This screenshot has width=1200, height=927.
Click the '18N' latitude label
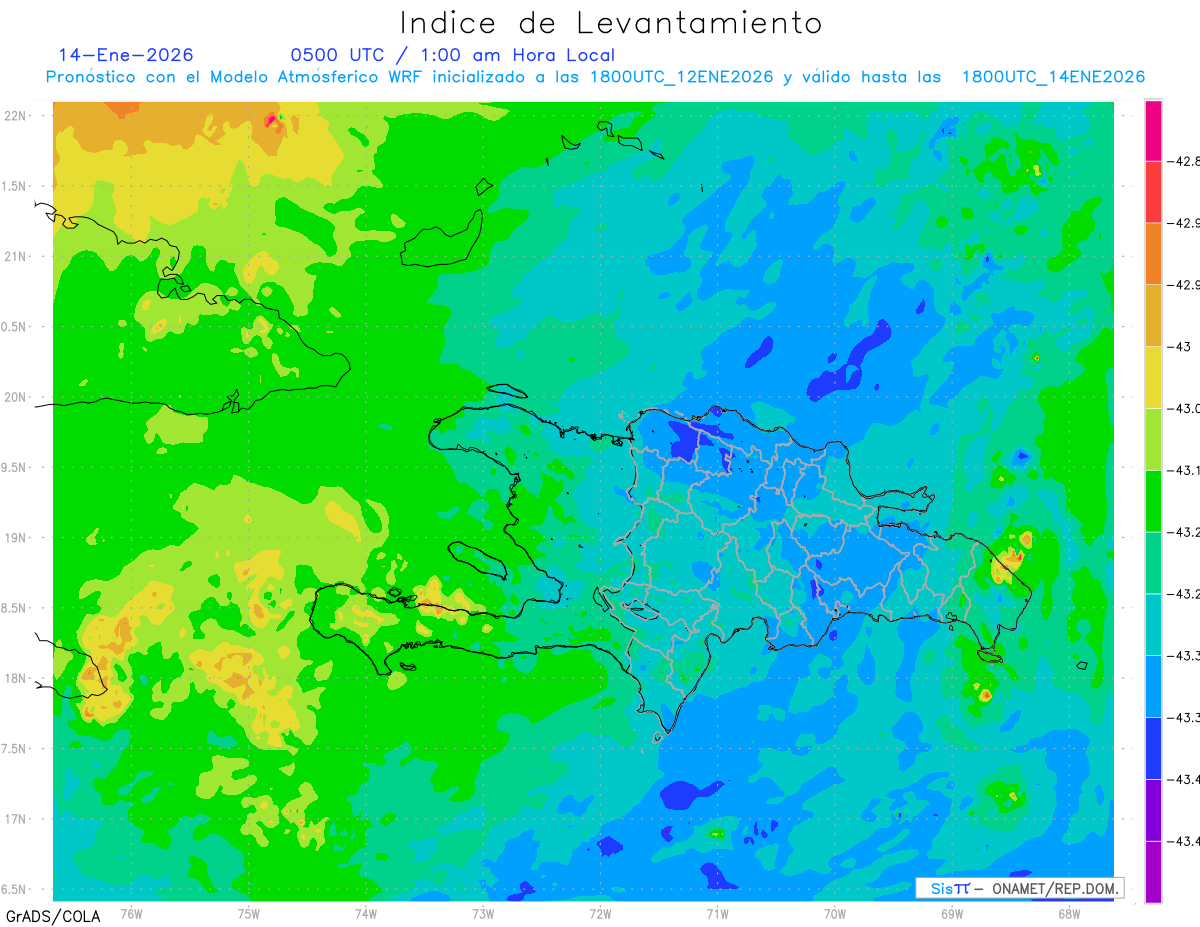pyautogui.click(x=14, y=678)
